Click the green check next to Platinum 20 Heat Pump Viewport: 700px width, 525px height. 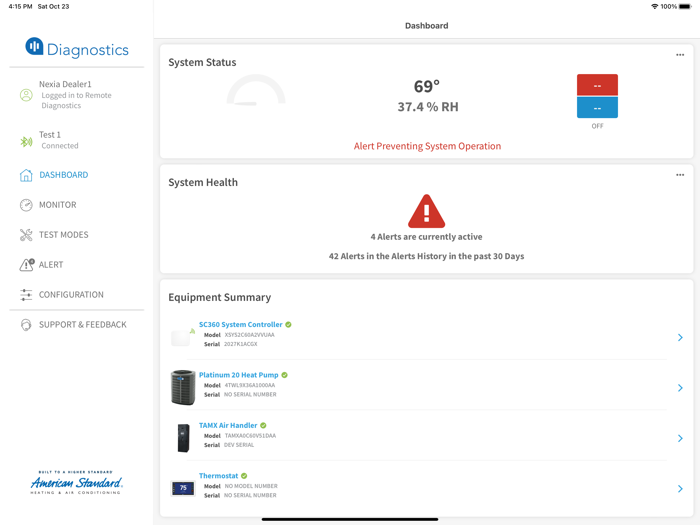click(x=284, y=375)
